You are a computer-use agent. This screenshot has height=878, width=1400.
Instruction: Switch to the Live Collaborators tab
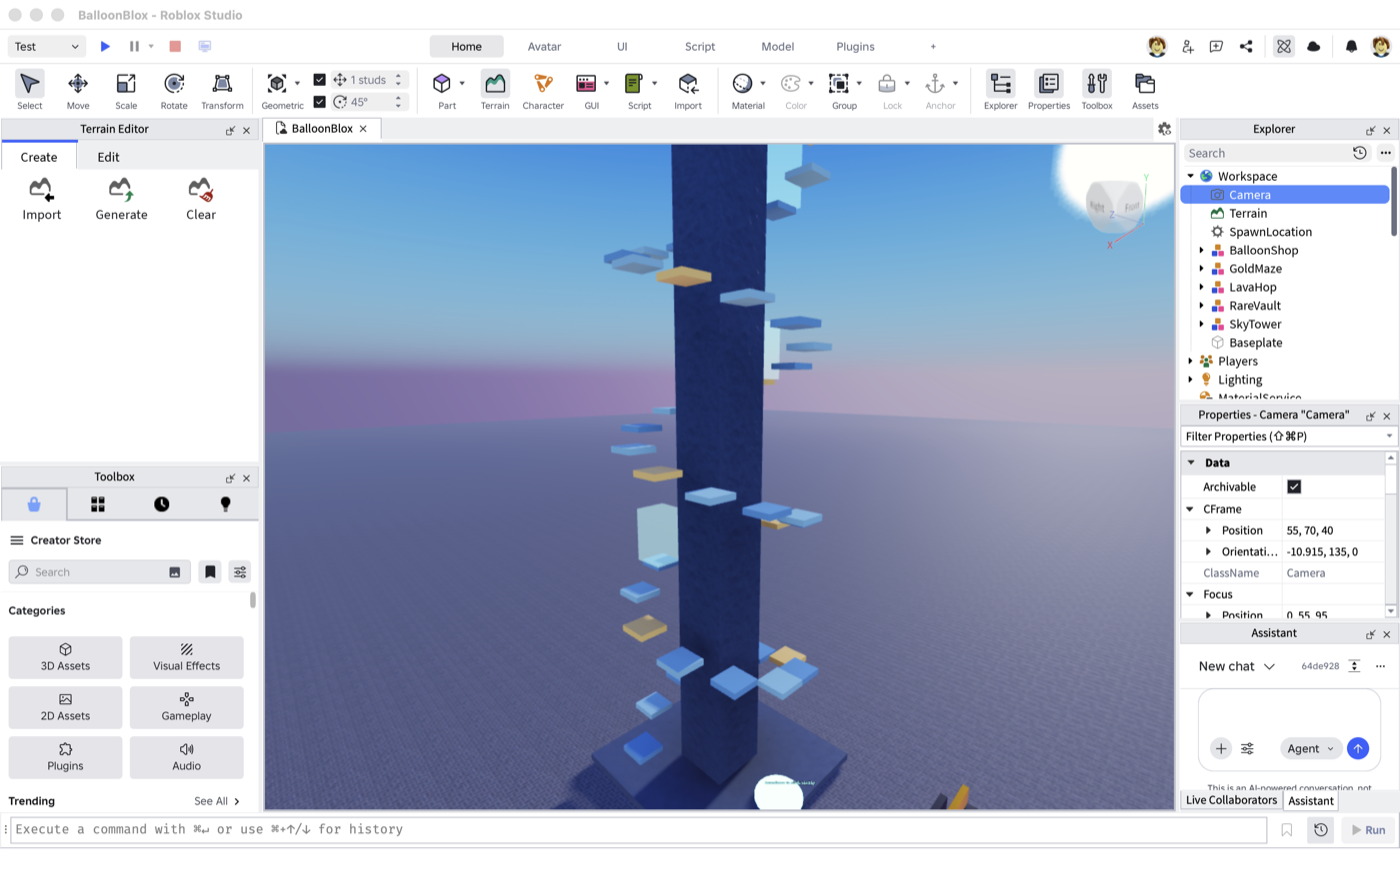coord(1231,800)
